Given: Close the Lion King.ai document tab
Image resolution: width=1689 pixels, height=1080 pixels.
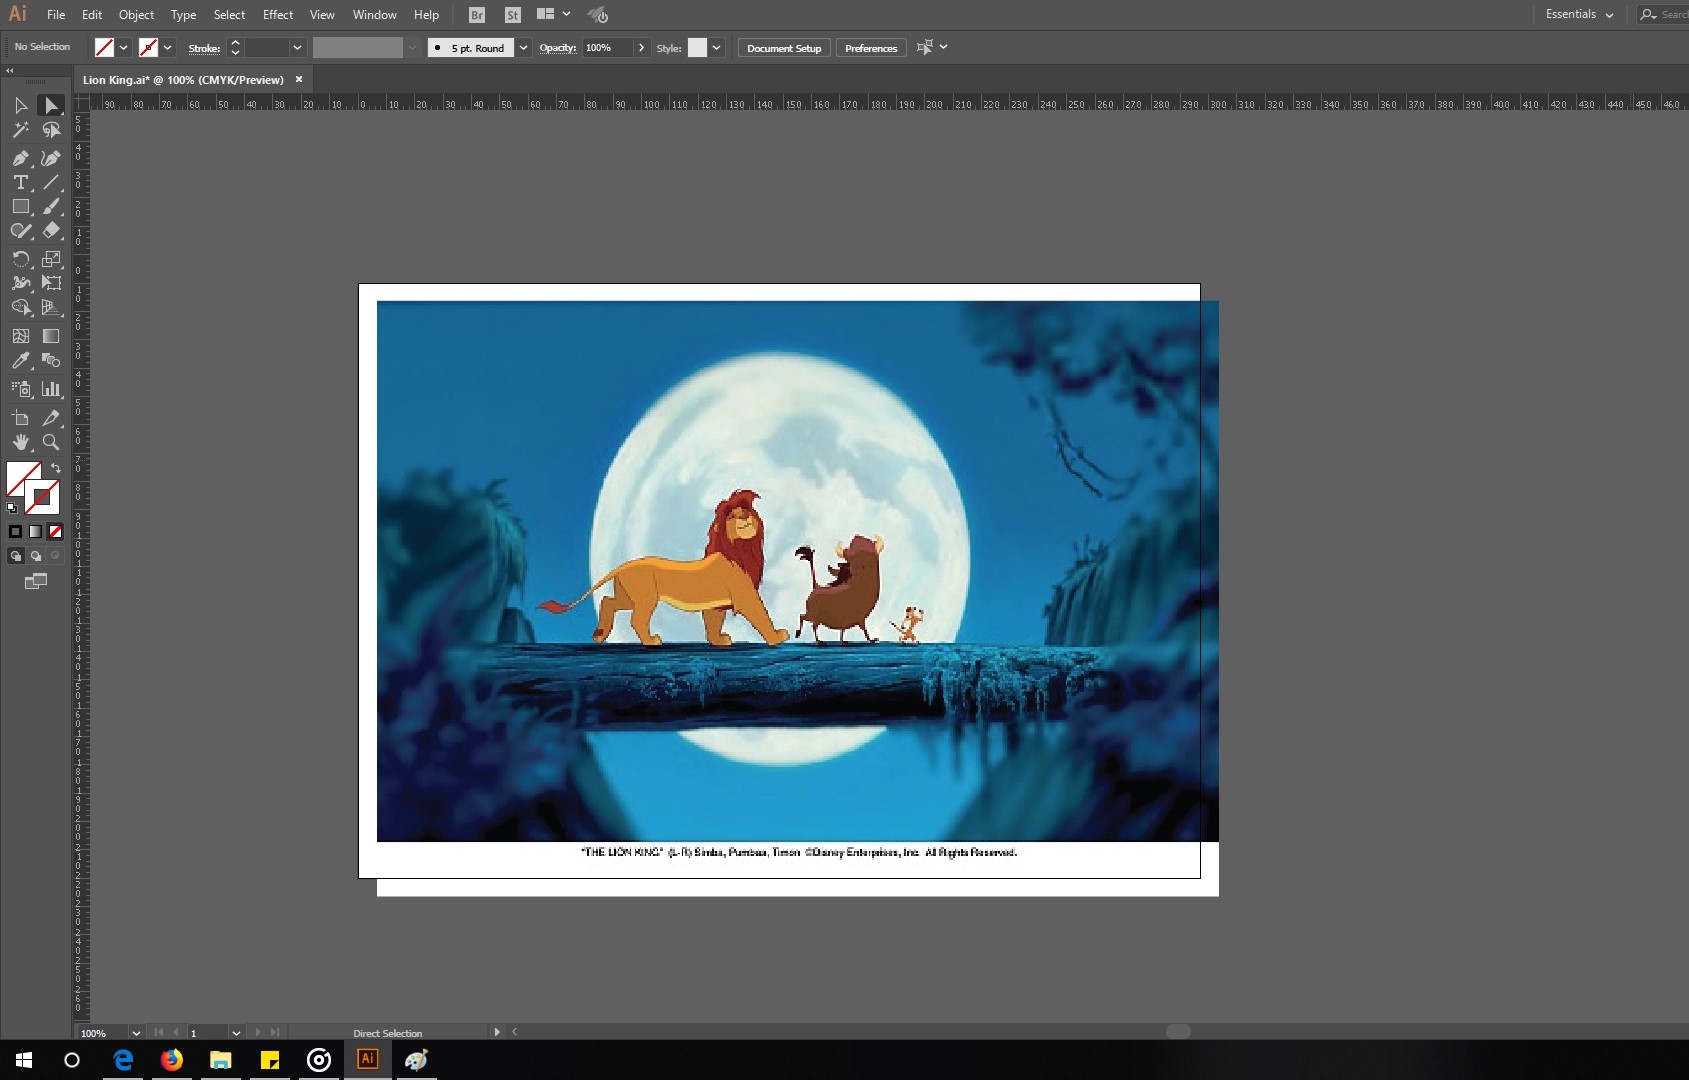Looking at the screenshot, I should click(298, 80).
